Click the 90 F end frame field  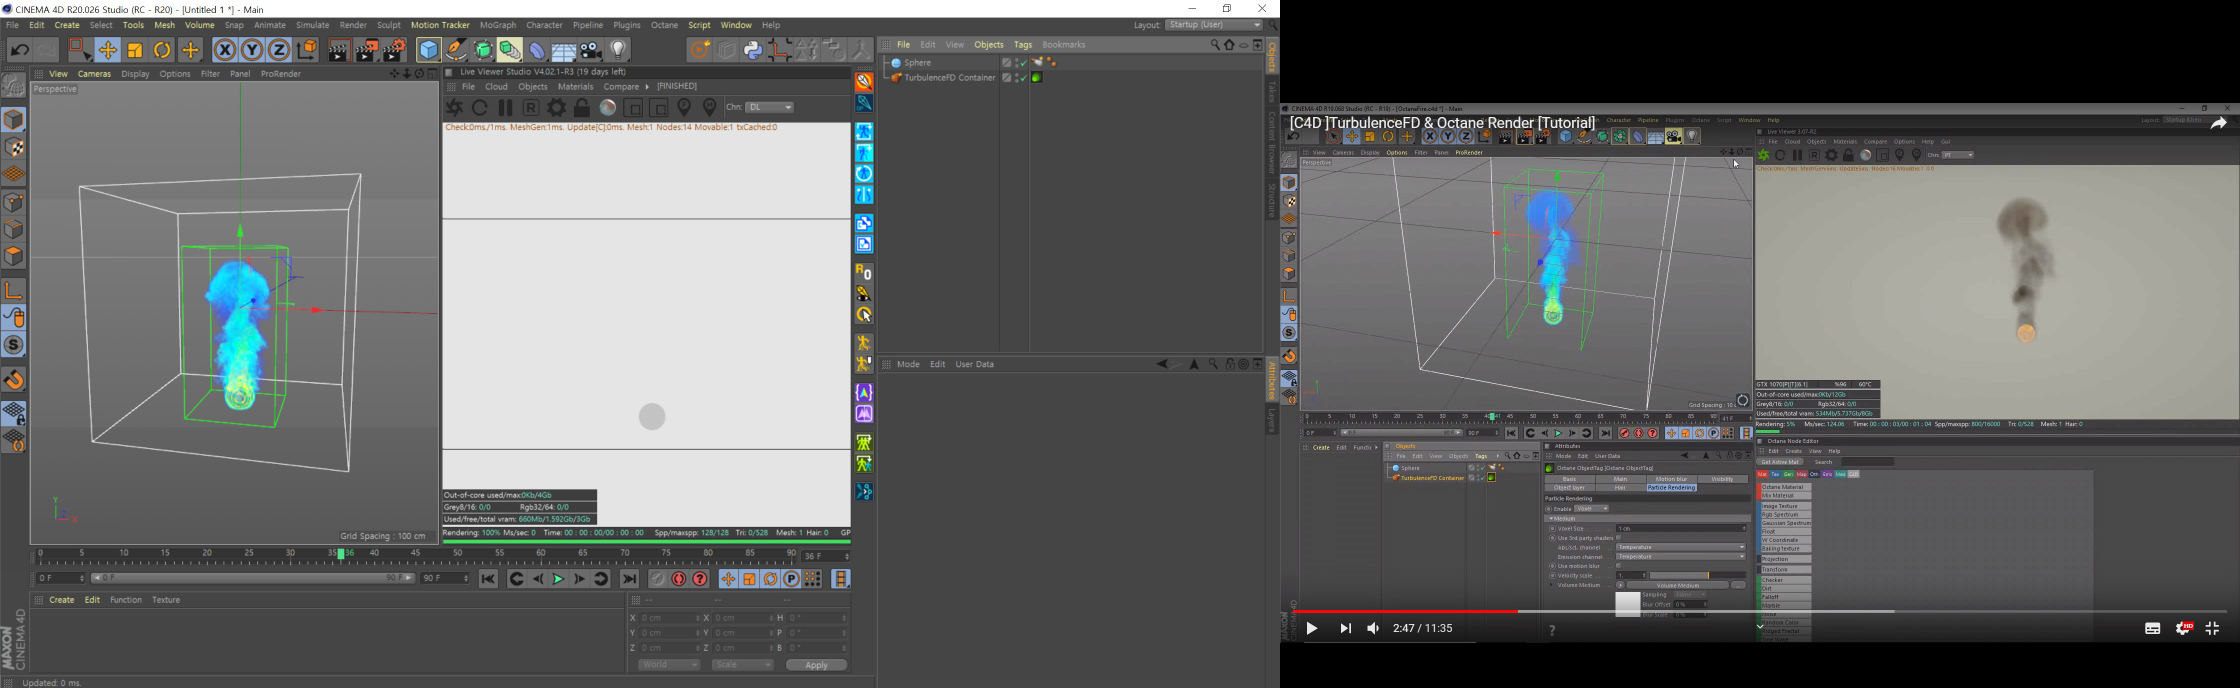446,578
